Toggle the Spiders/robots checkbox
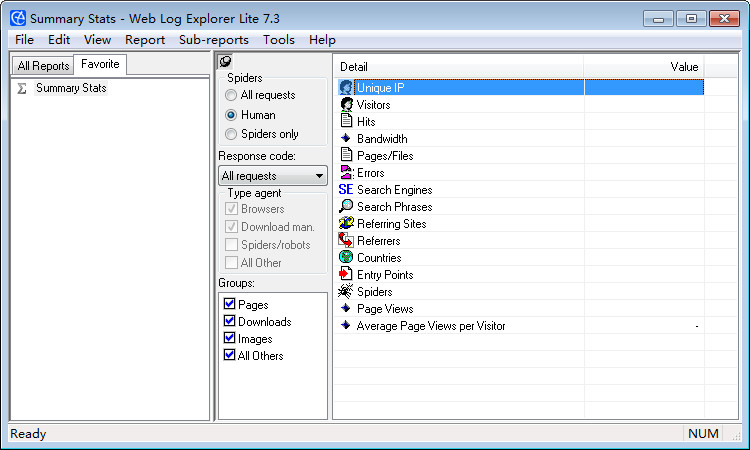The width and height of the screenshot is (750, 450). click(x=232, y=245)
